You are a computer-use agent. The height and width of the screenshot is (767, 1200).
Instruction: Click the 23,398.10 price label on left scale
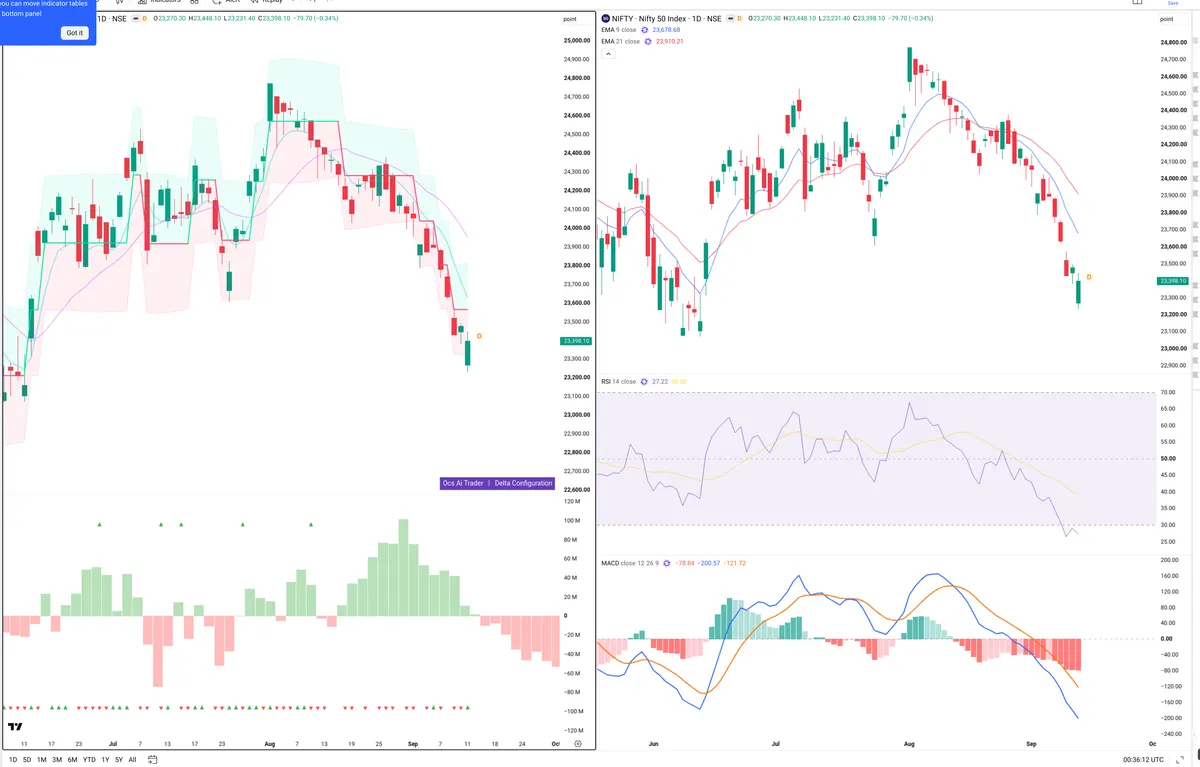pos(576,341)
